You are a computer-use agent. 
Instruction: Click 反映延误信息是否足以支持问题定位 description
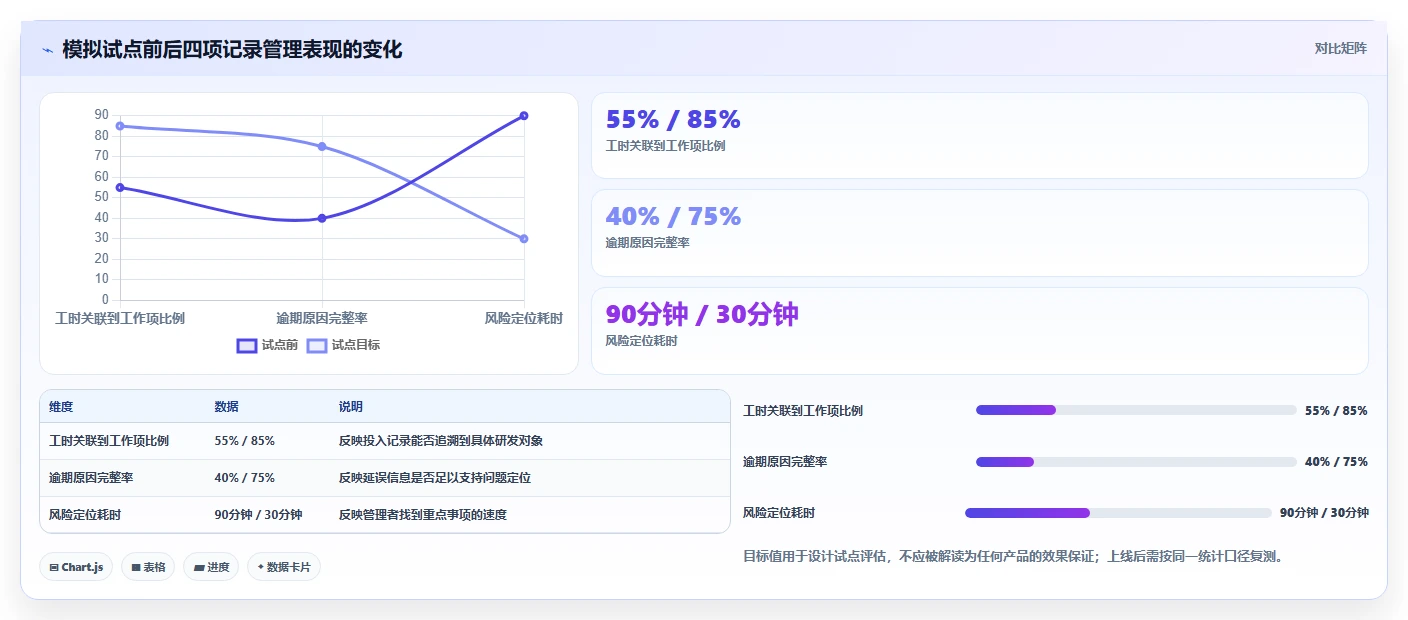click(x=435, y=478)
